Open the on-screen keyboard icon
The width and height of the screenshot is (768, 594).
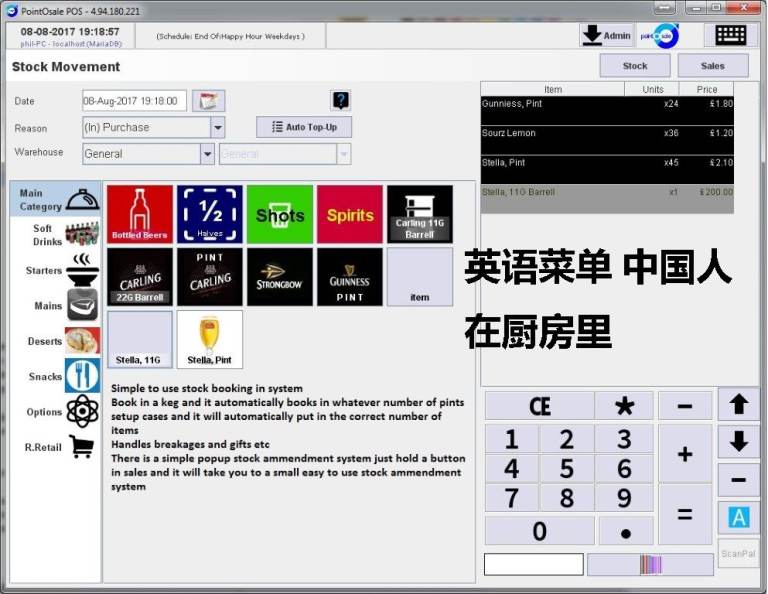point(730,35)
